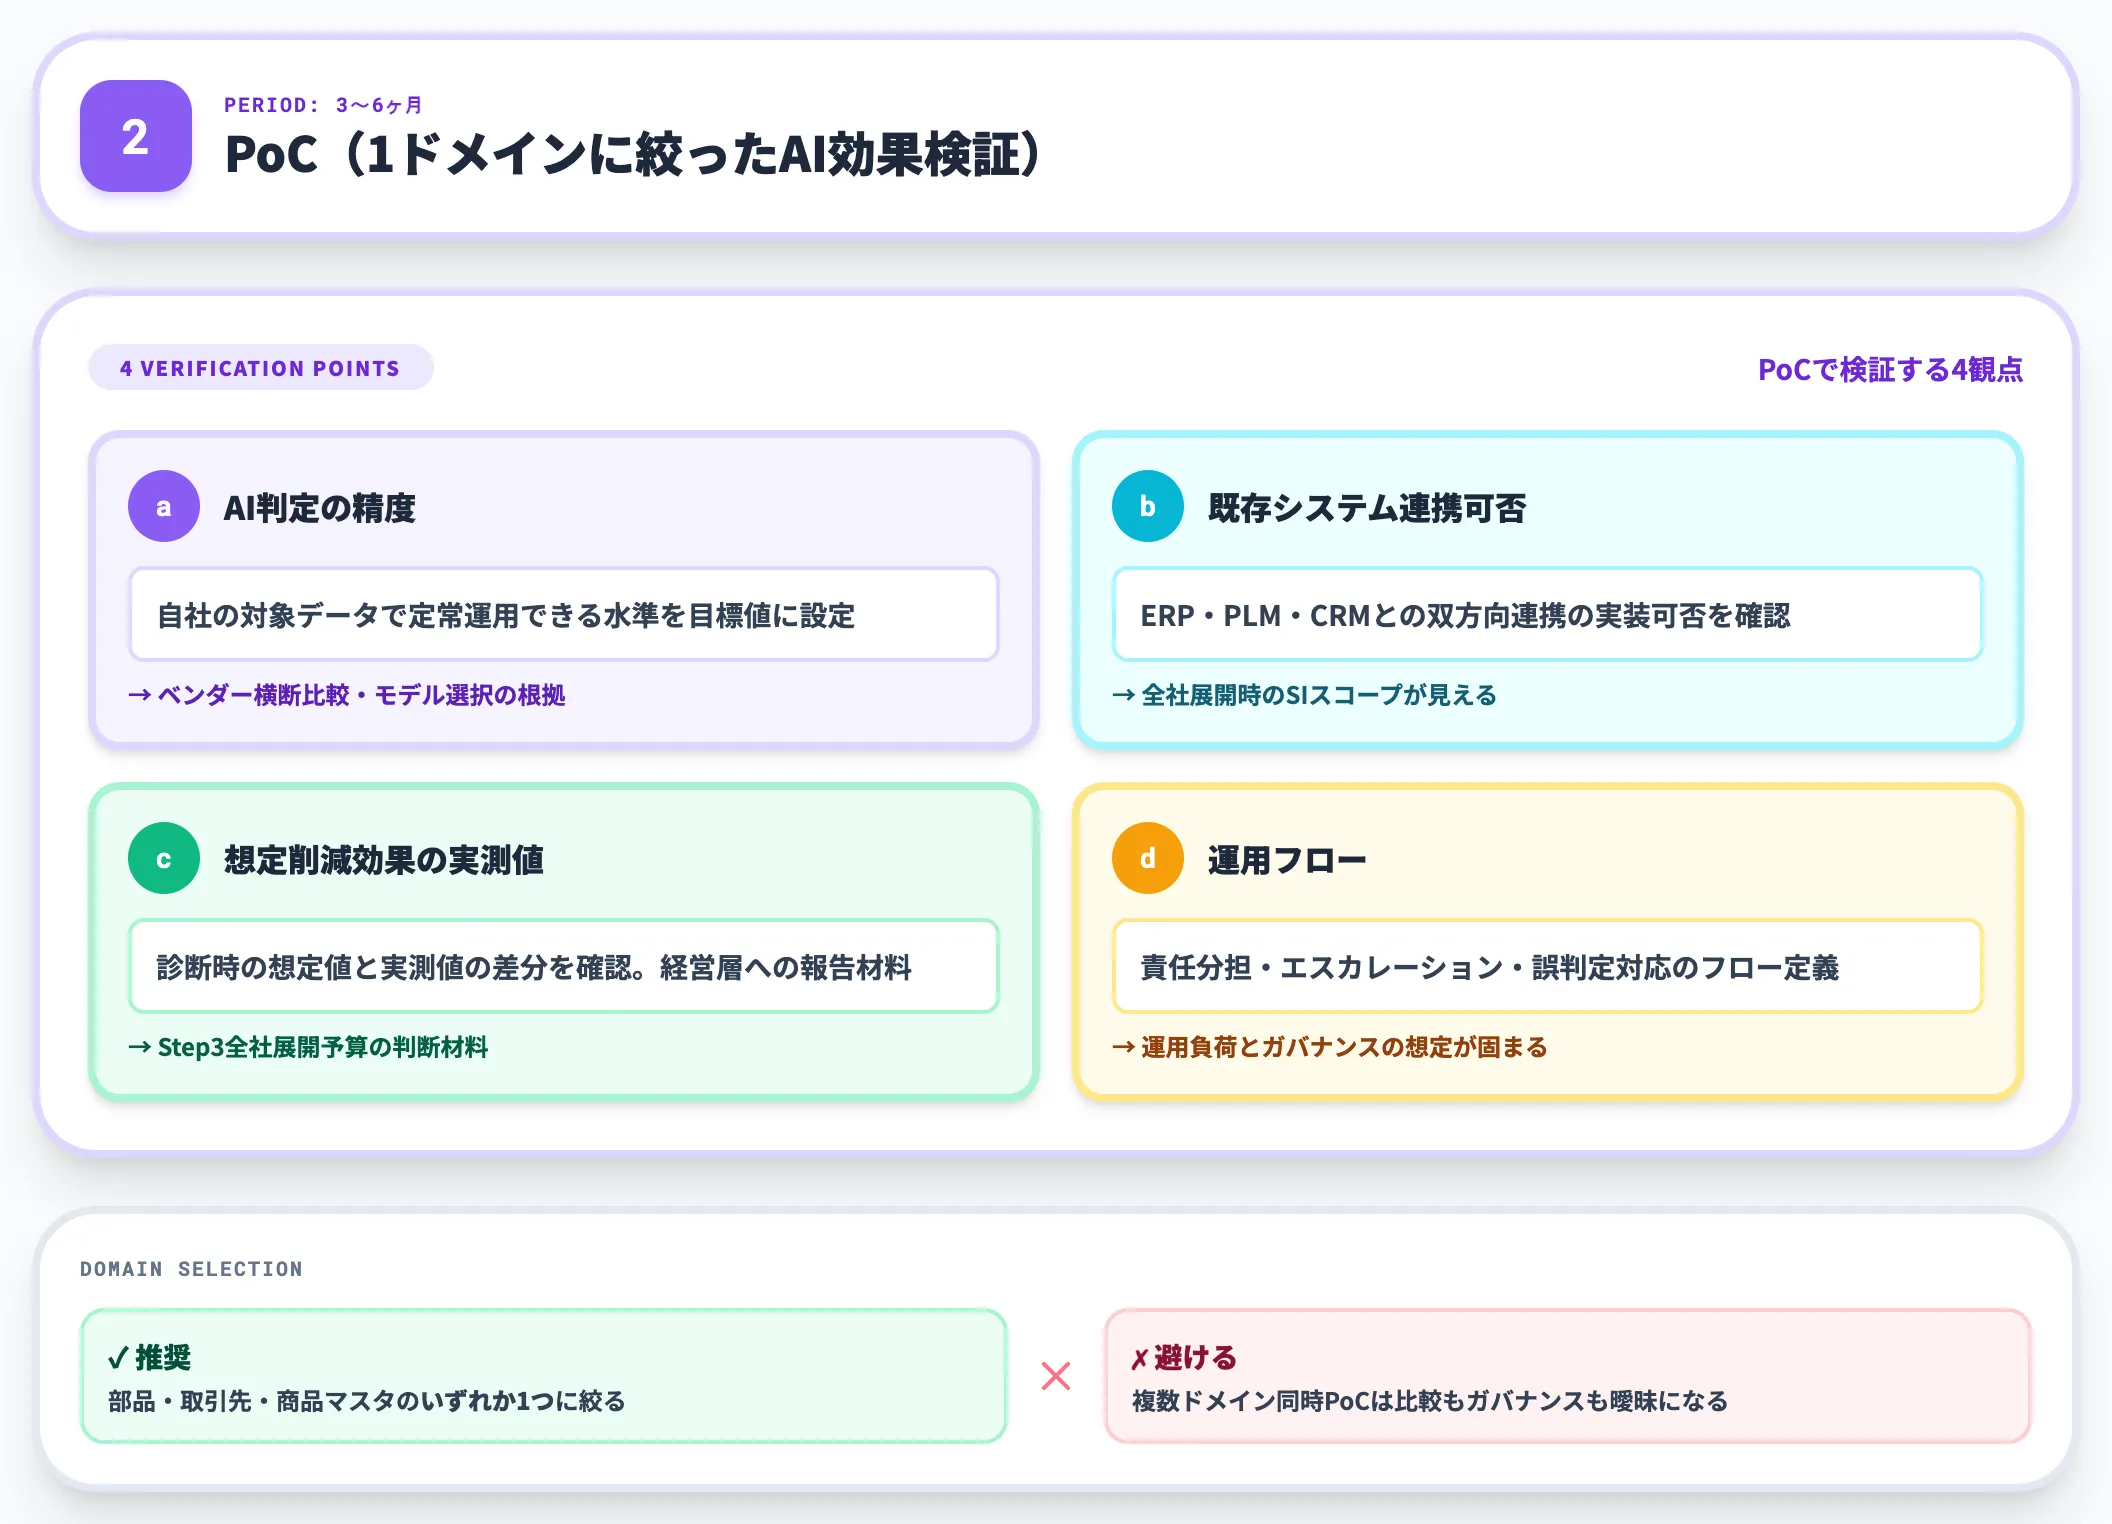This screenshot has height=1524, width=2112.
Task: Click the line → Step3全社展開予算の判断材料
Action: pos(308,1047)
